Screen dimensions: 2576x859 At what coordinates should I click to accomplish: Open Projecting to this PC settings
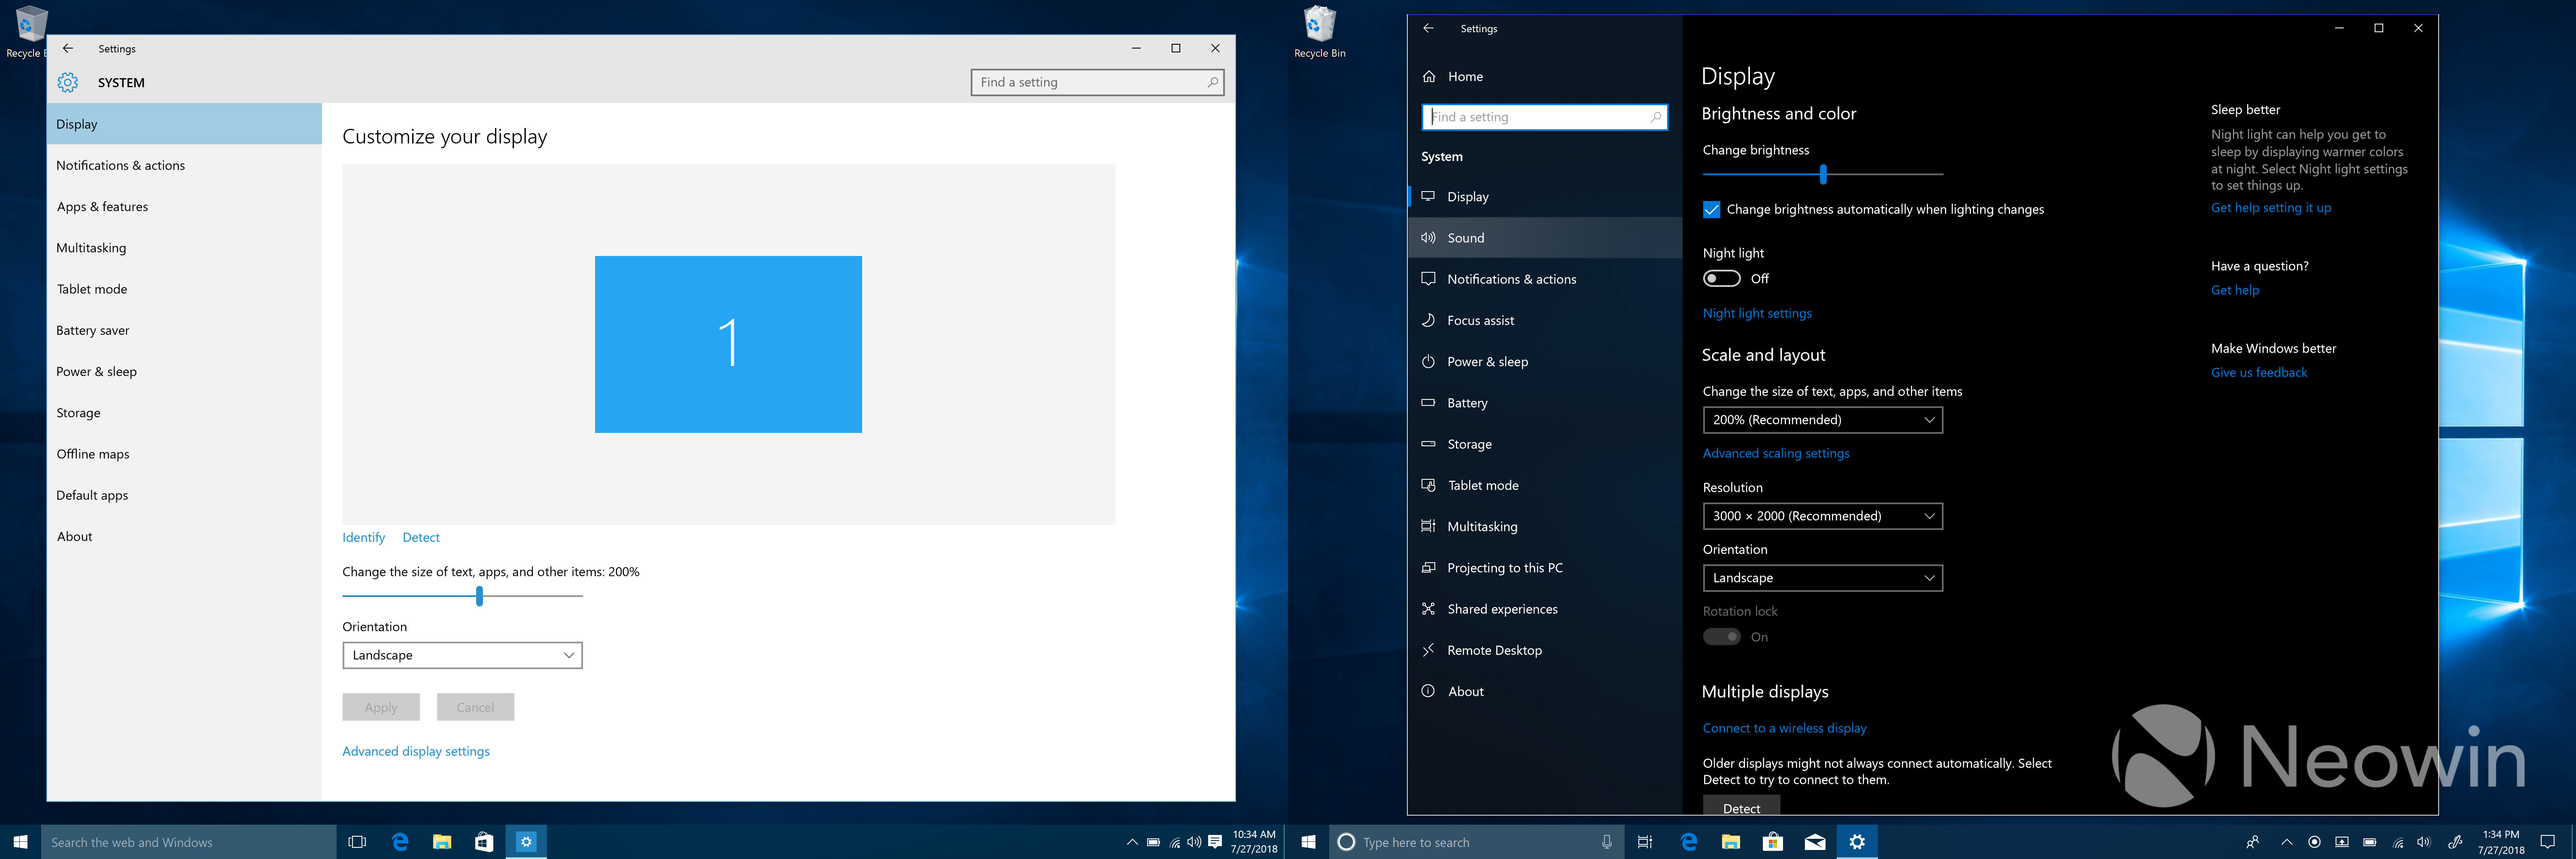pos(1504,568)
